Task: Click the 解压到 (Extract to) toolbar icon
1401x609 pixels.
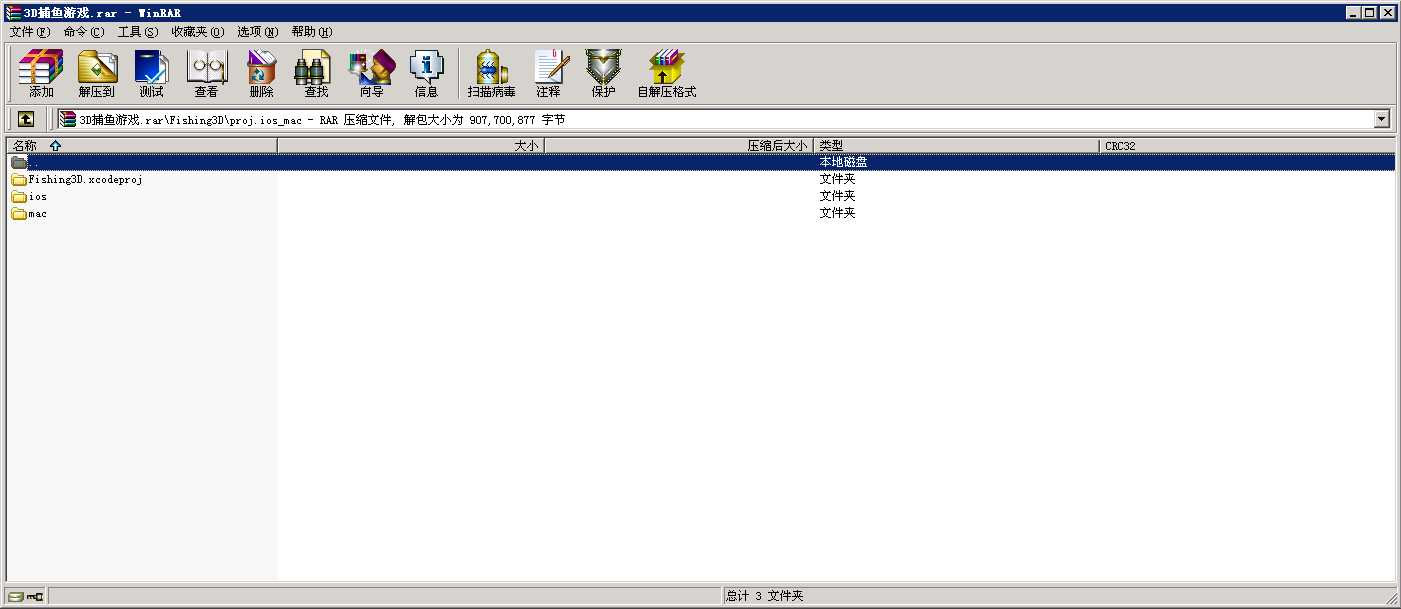Action: pyautogui.click(x=97, y=73)
